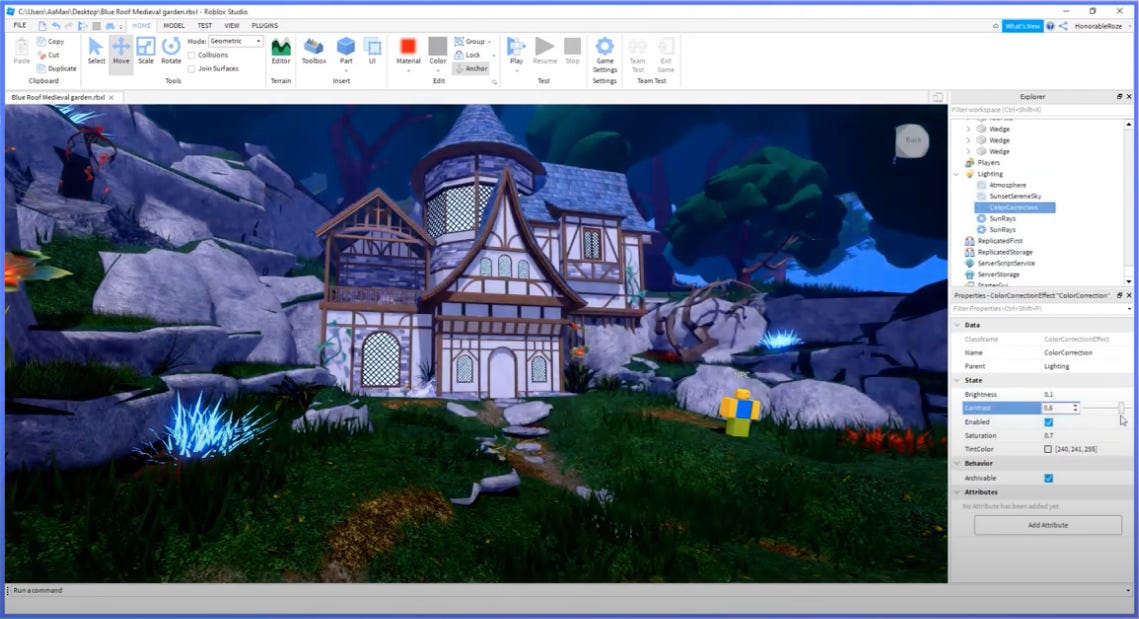1139x619 pixels.
Task: Open the Color dropdown arrow
Action: pyautogui.click(x=438, y=70)
